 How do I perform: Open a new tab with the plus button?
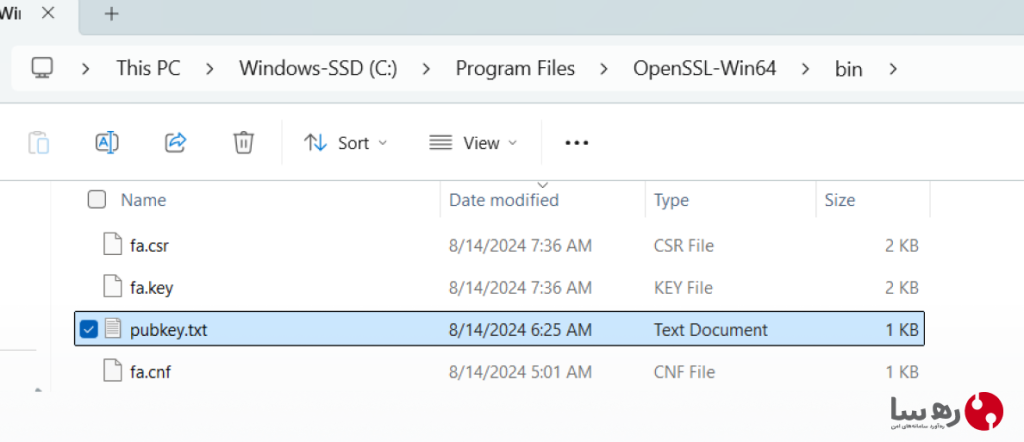[x=112, y=14]
